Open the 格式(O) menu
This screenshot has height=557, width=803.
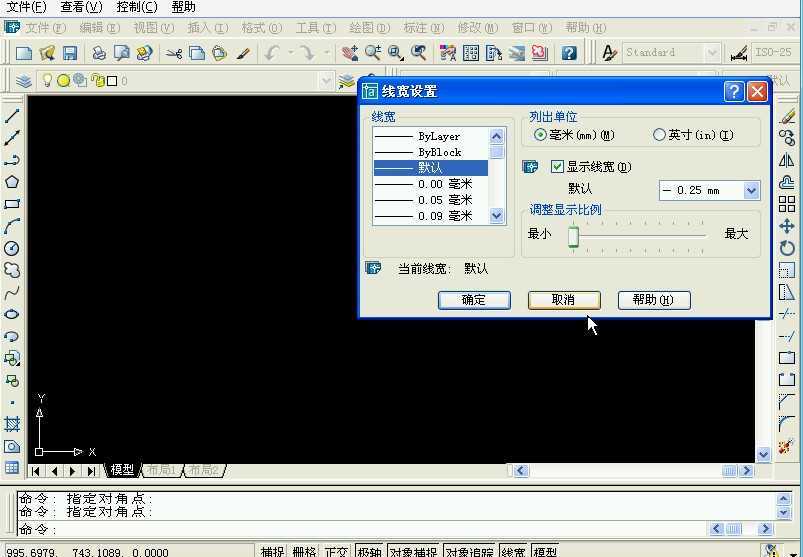pos(262,28)
